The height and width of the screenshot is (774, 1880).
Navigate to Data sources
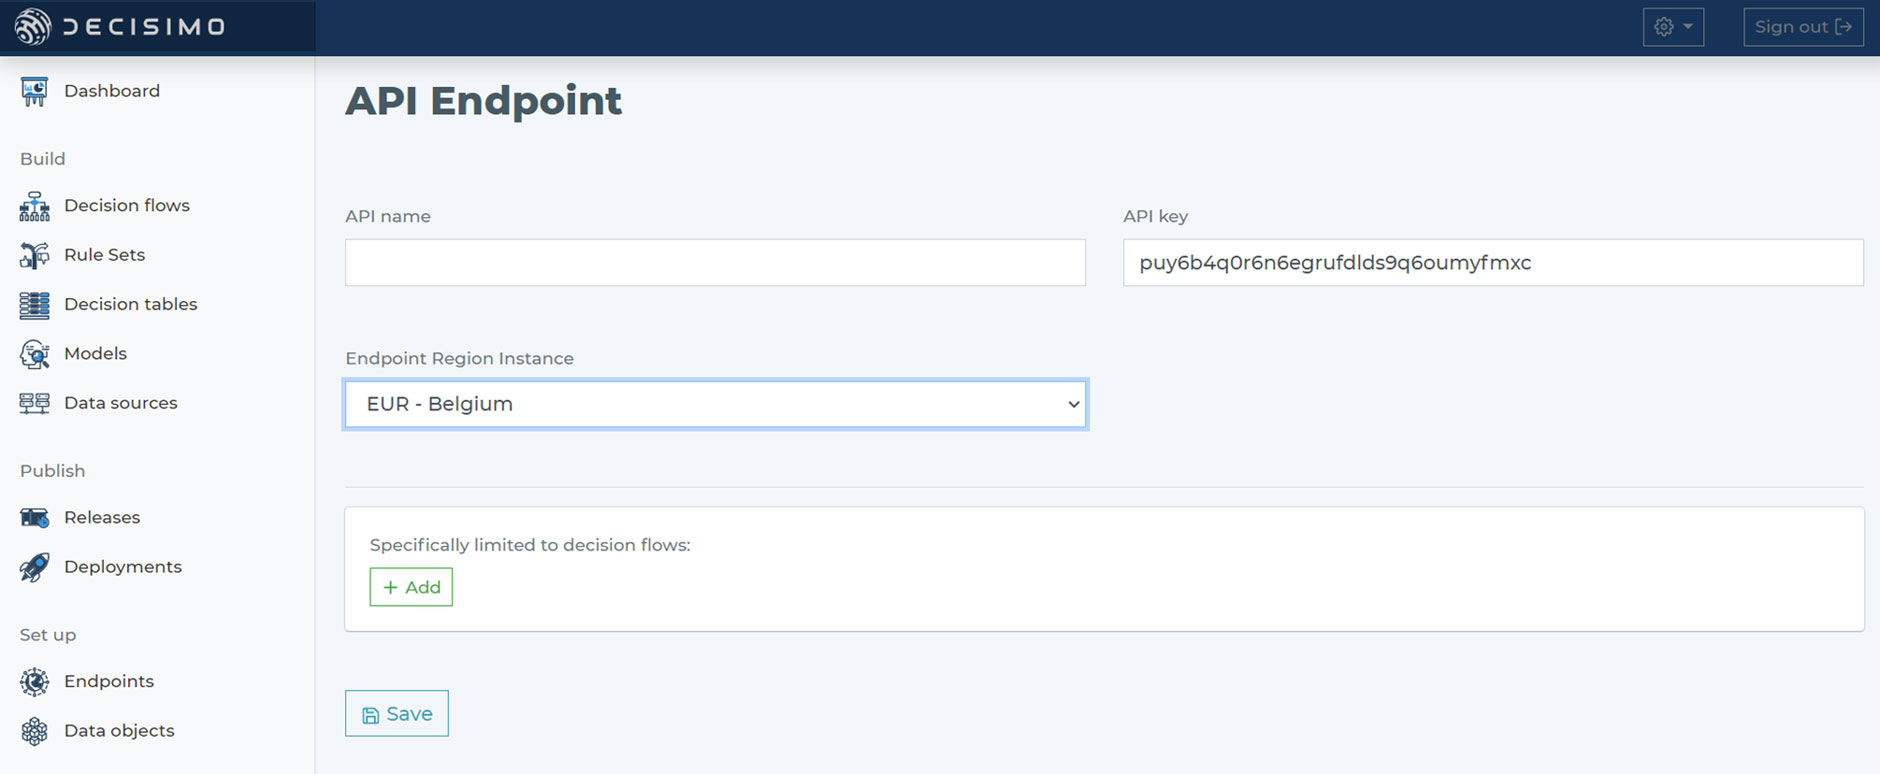click(x=120, y=403)
